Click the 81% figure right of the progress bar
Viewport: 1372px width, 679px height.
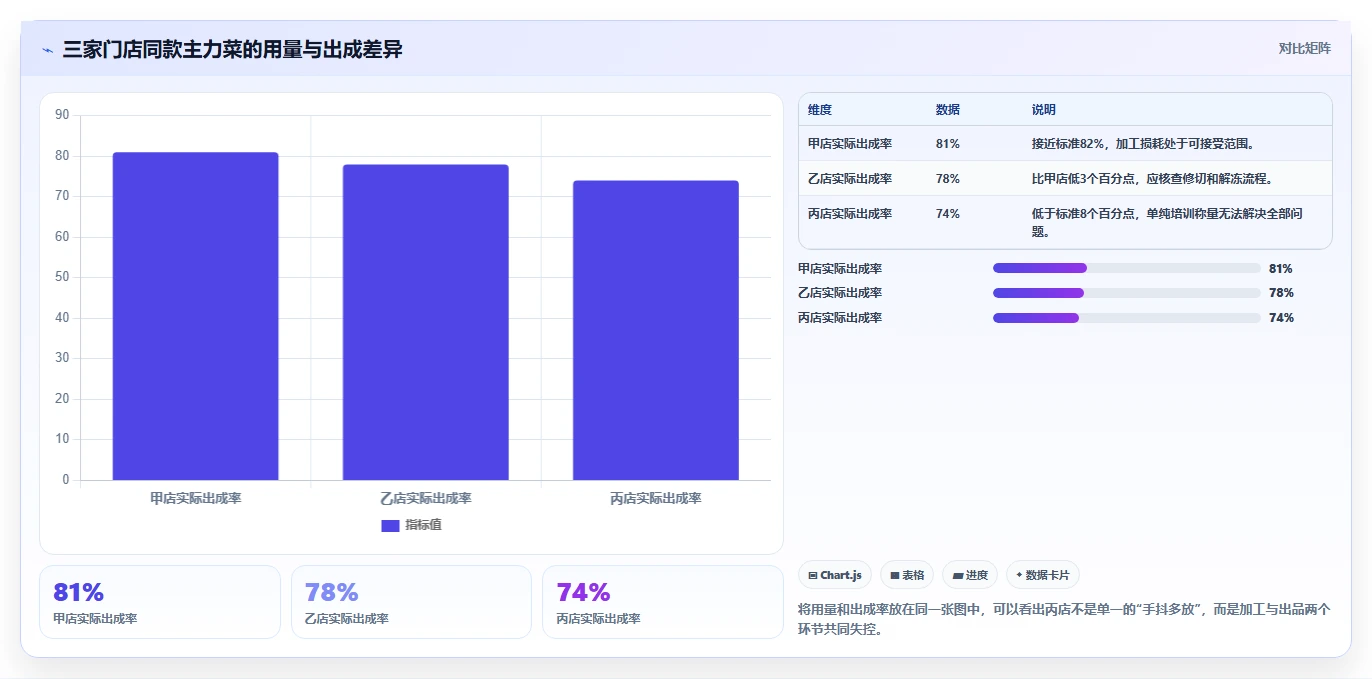[1281, 268]
